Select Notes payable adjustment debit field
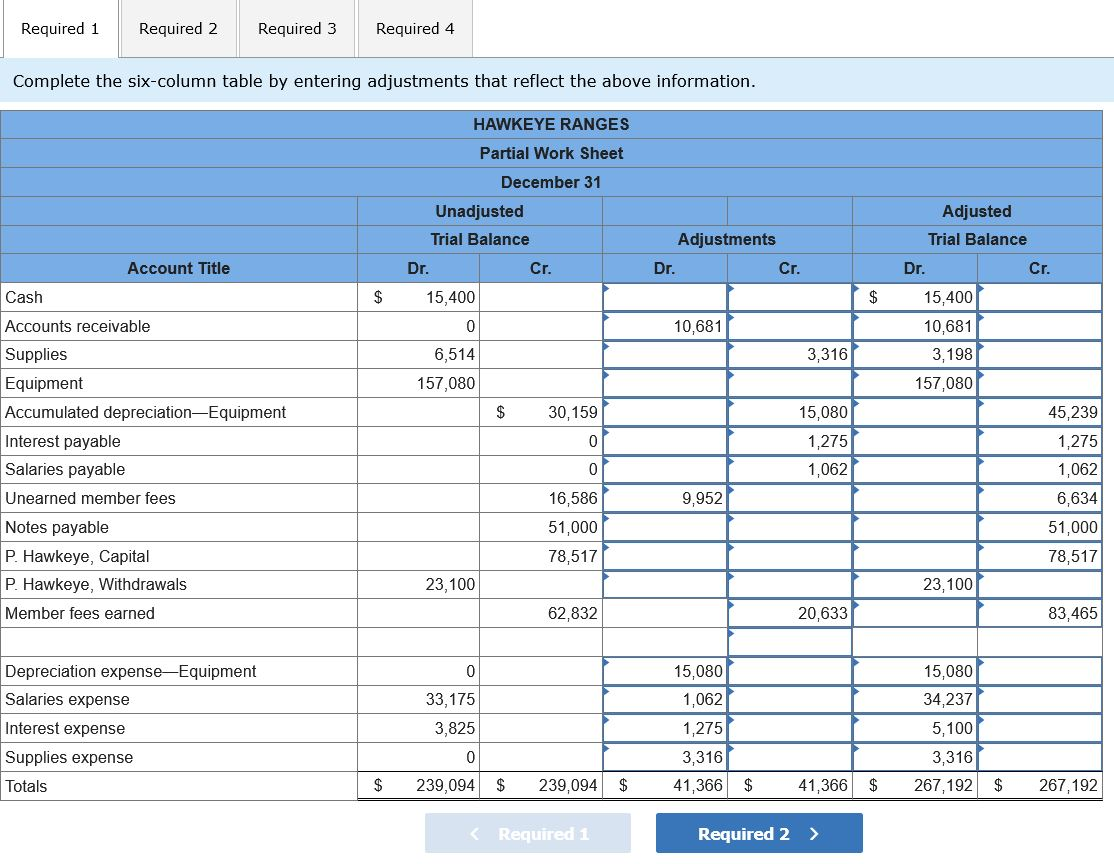 665,527
